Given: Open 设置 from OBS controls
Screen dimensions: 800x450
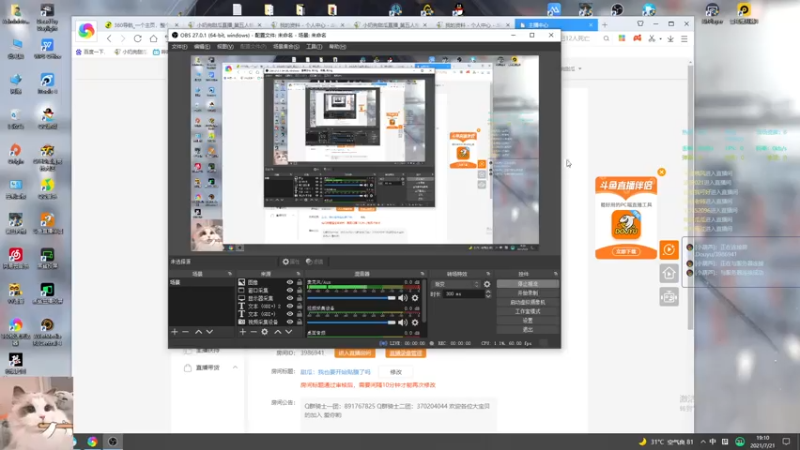Looking at the screenshot, I should pyautogui.click(x=528, y=320).
